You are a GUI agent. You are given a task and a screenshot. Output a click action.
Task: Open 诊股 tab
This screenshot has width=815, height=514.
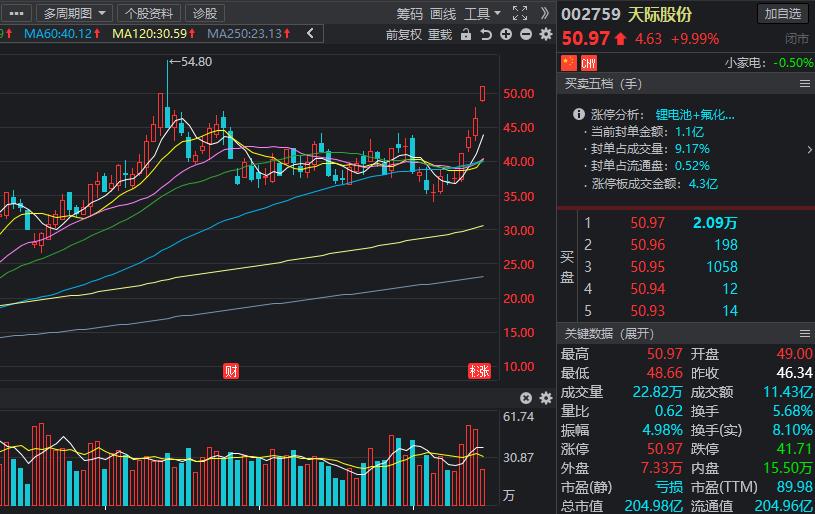(x=205, y=14)
